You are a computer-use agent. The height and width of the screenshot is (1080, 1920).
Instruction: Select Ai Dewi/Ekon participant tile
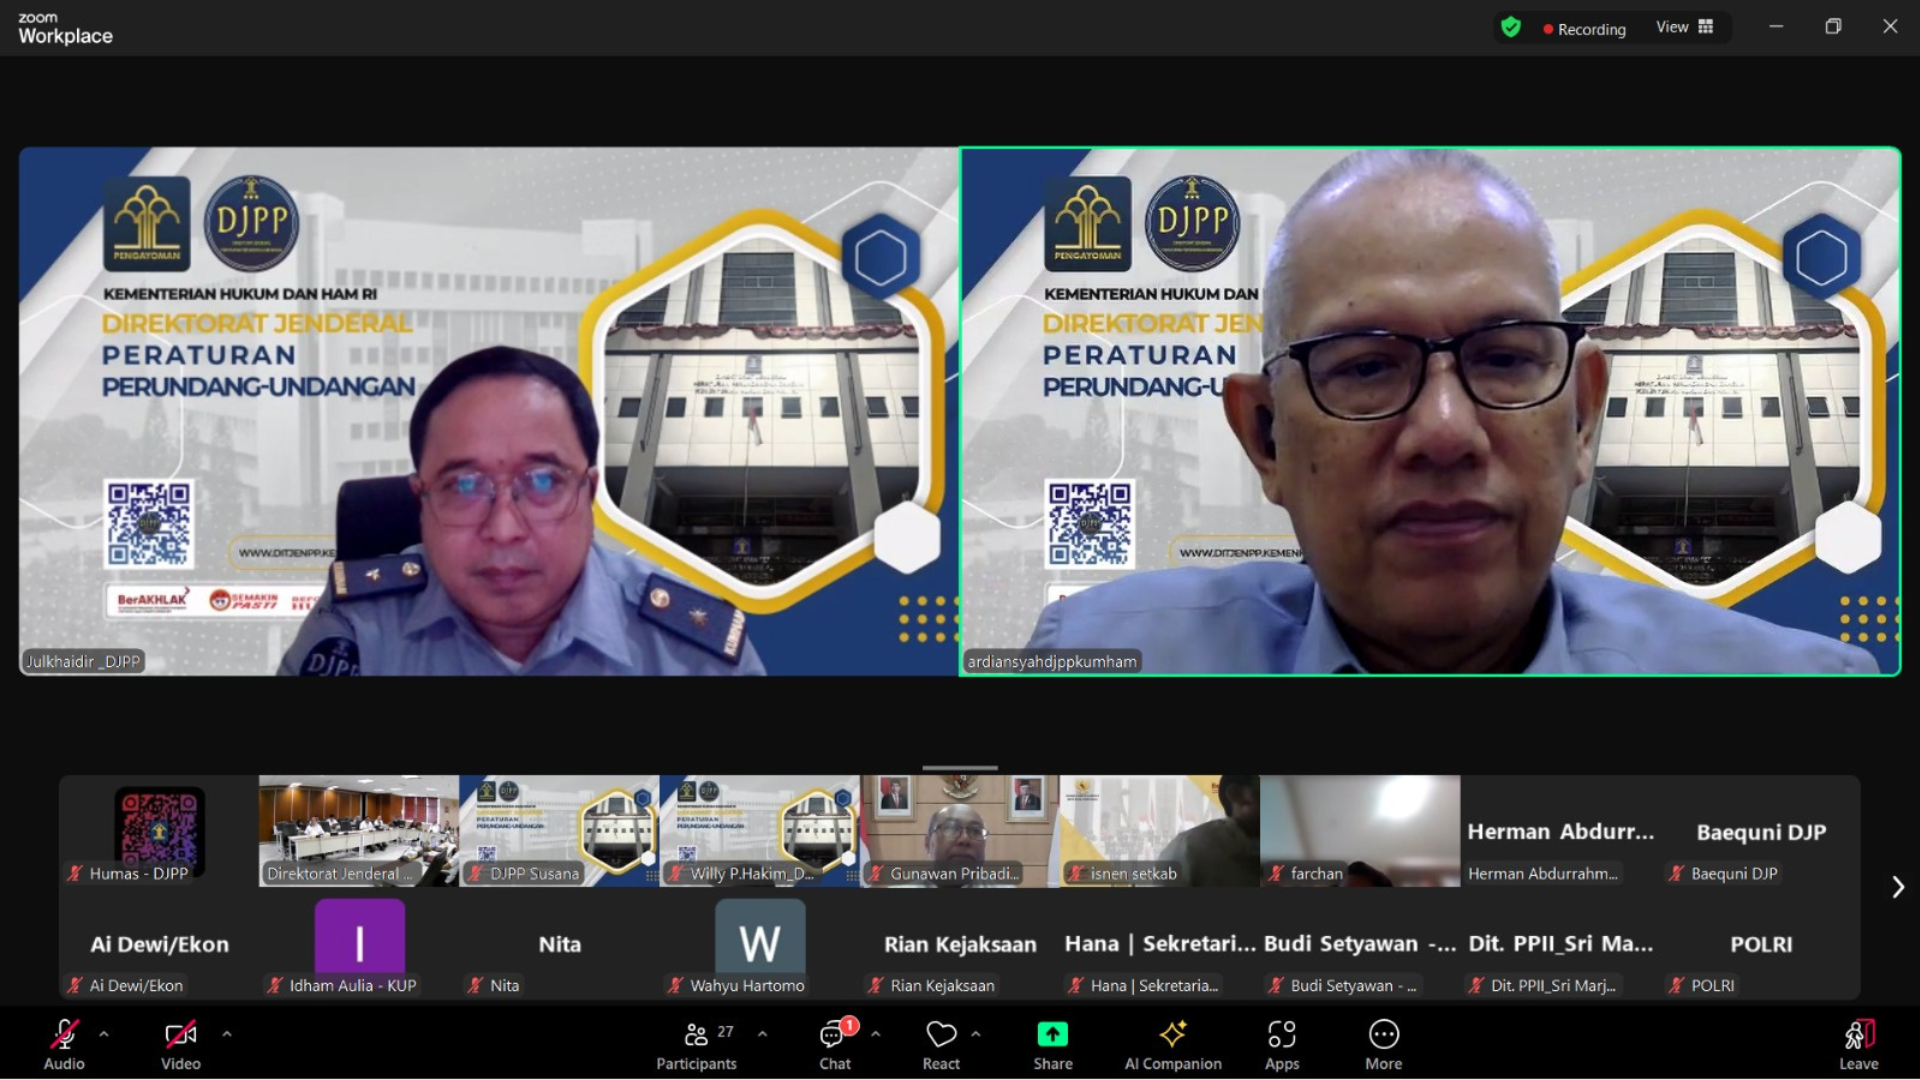pyautogui.click(x=159, y=944)
